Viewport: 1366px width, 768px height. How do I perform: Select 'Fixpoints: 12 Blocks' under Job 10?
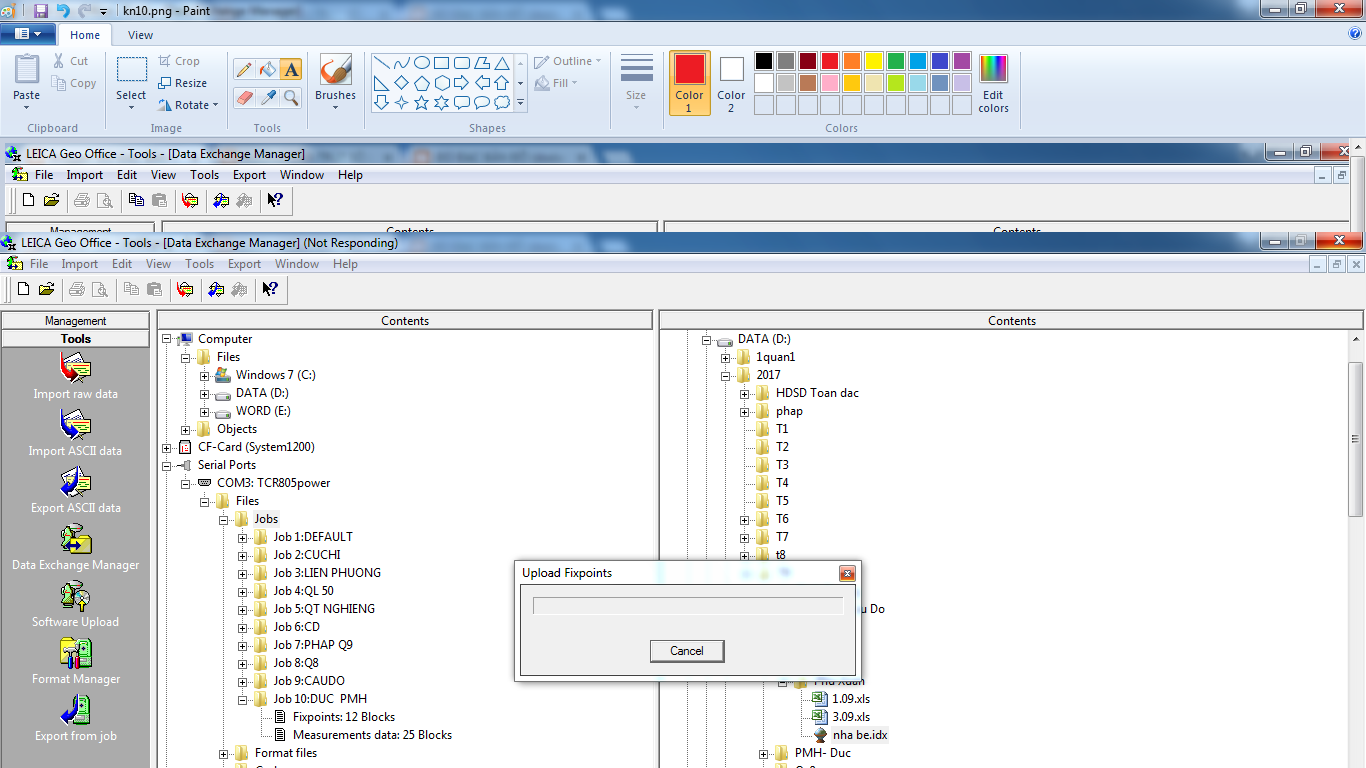[343, 717]
